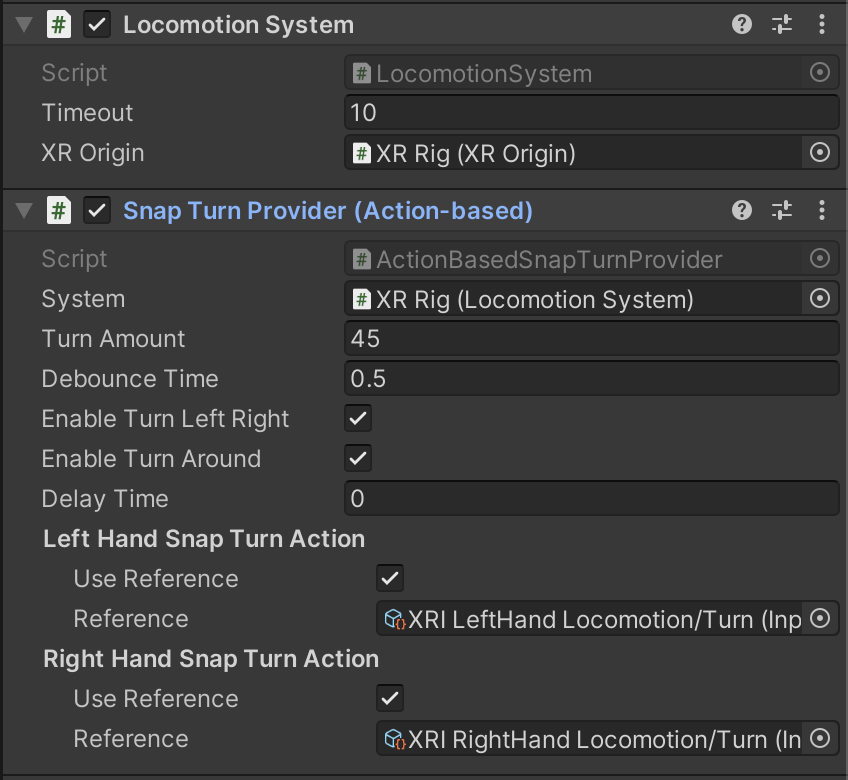
Task: Click the Turn Amount field
Action: (x=590, y=339)
